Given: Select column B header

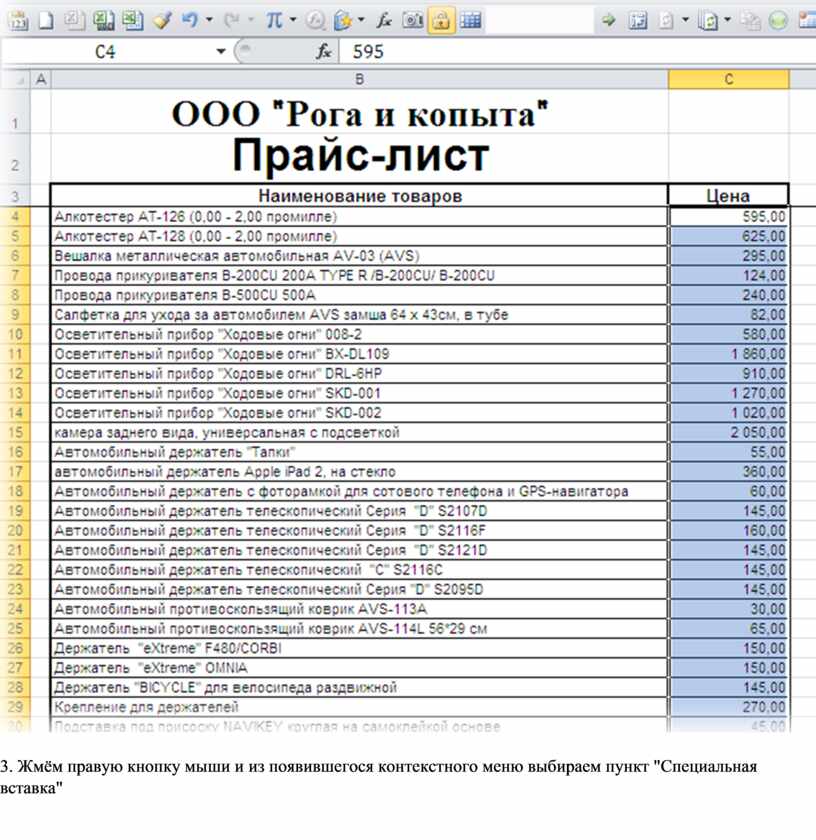Looking at the screenshot, I should (360, 80).
